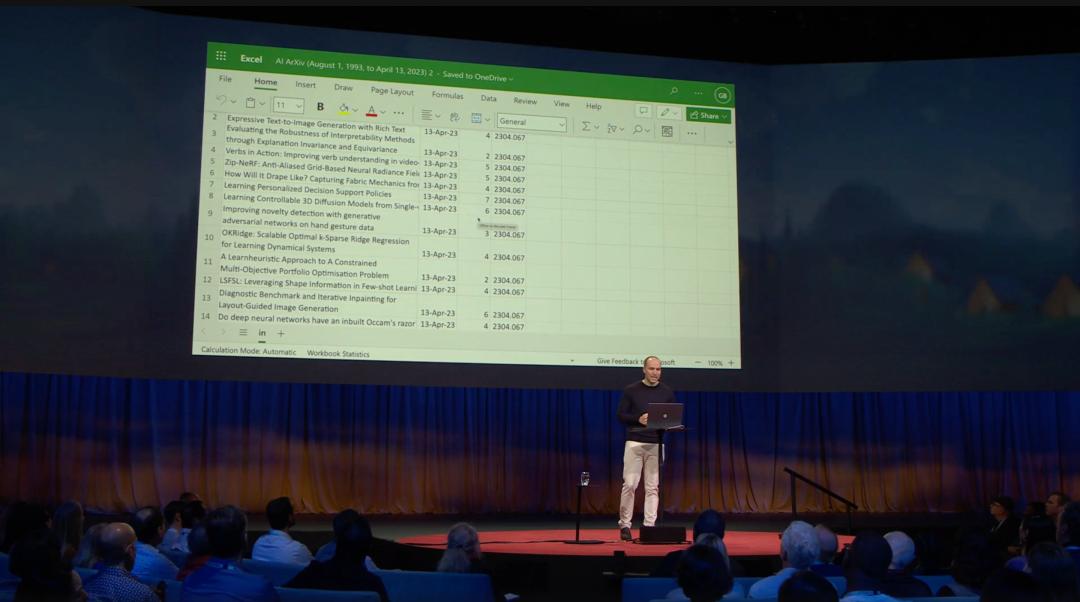Select the 'in' sheet tab

pos(262,333)
